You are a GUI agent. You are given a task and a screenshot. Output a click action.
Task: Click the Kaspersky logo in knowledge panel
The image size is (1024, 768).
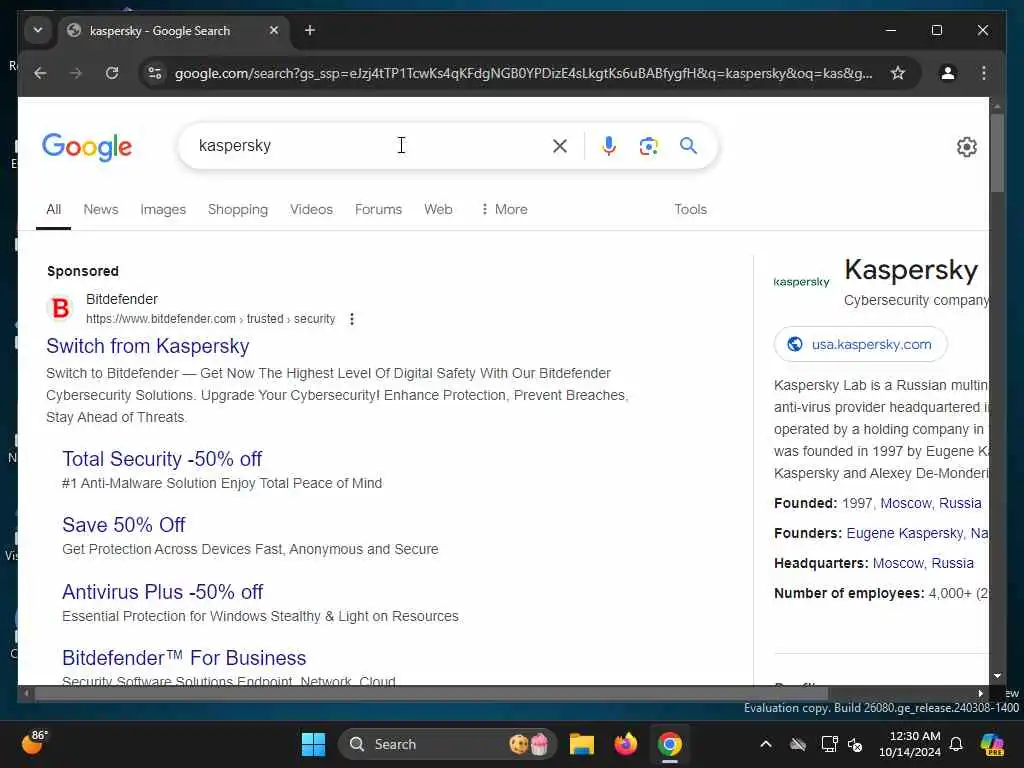pyautogui.click(x=801, y=282)
